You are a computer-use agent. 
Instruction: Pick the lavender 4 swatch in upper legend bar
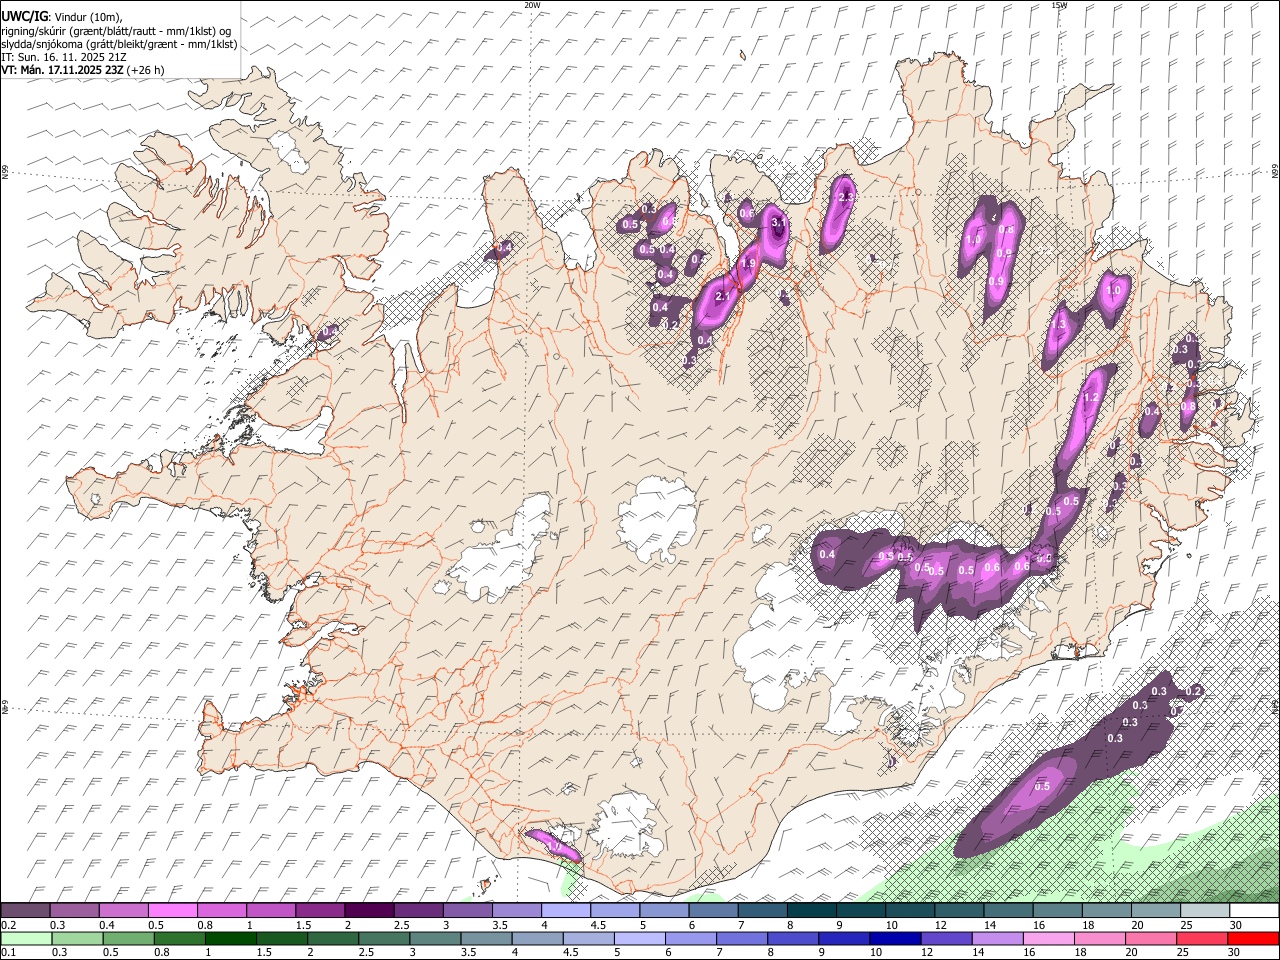(564, 911)
